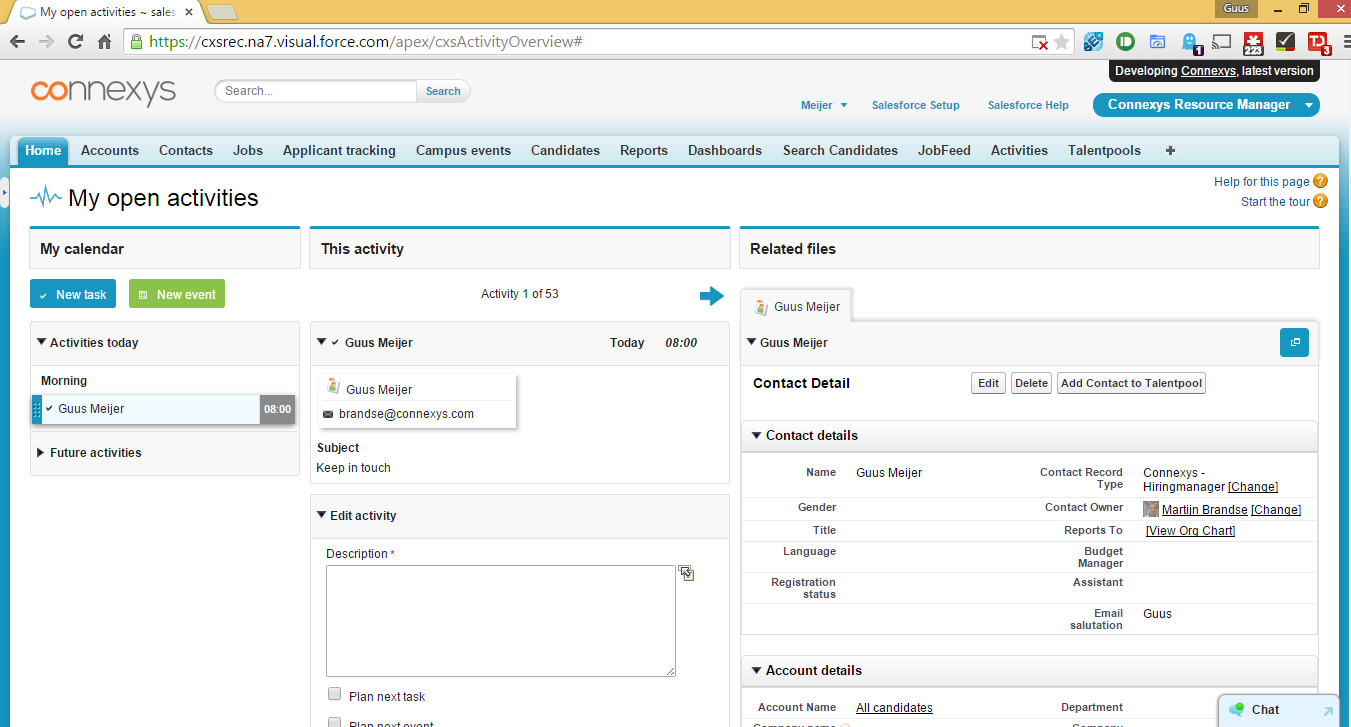Collapse the Contact details section
Viewport: 1351px width, 727px height.
[x=757, y=435]
